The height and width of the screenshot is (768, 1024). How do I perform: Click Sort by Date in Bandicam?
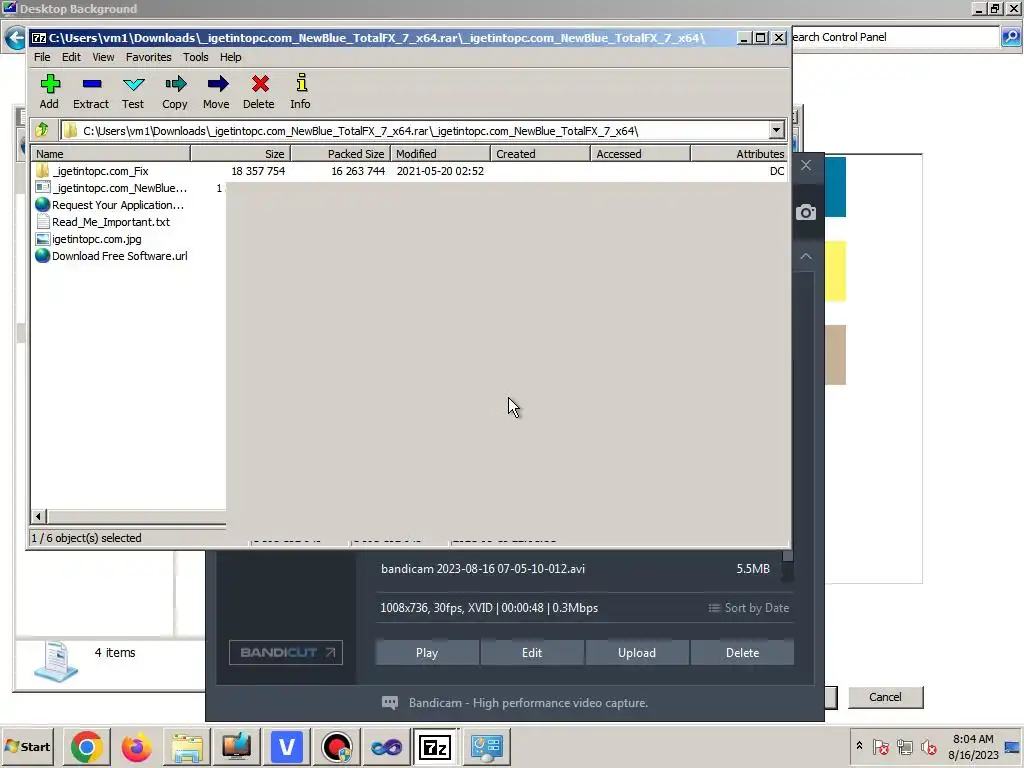[748, 608]
